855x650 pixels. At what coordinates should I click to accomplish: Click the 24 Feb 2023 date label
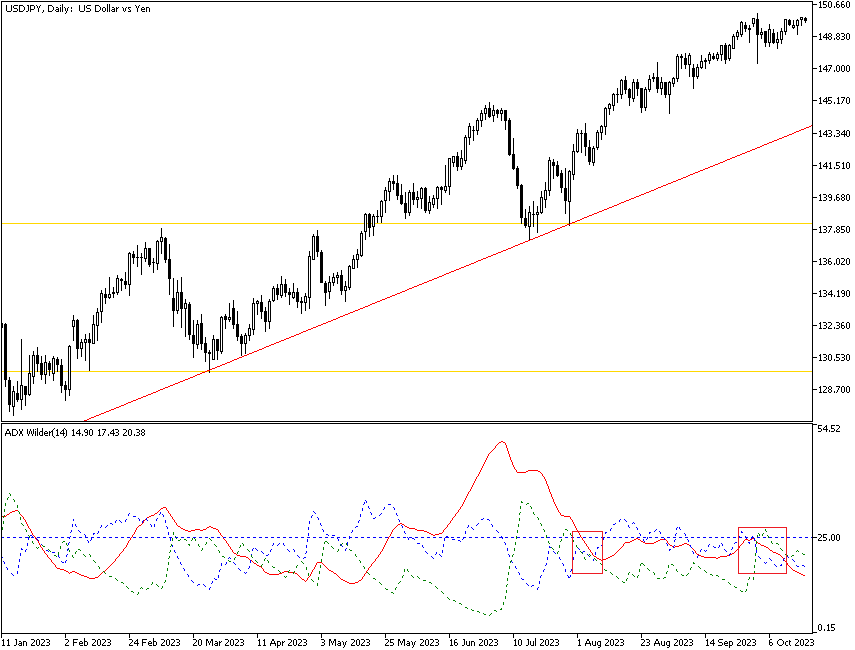tap(154, 641)
